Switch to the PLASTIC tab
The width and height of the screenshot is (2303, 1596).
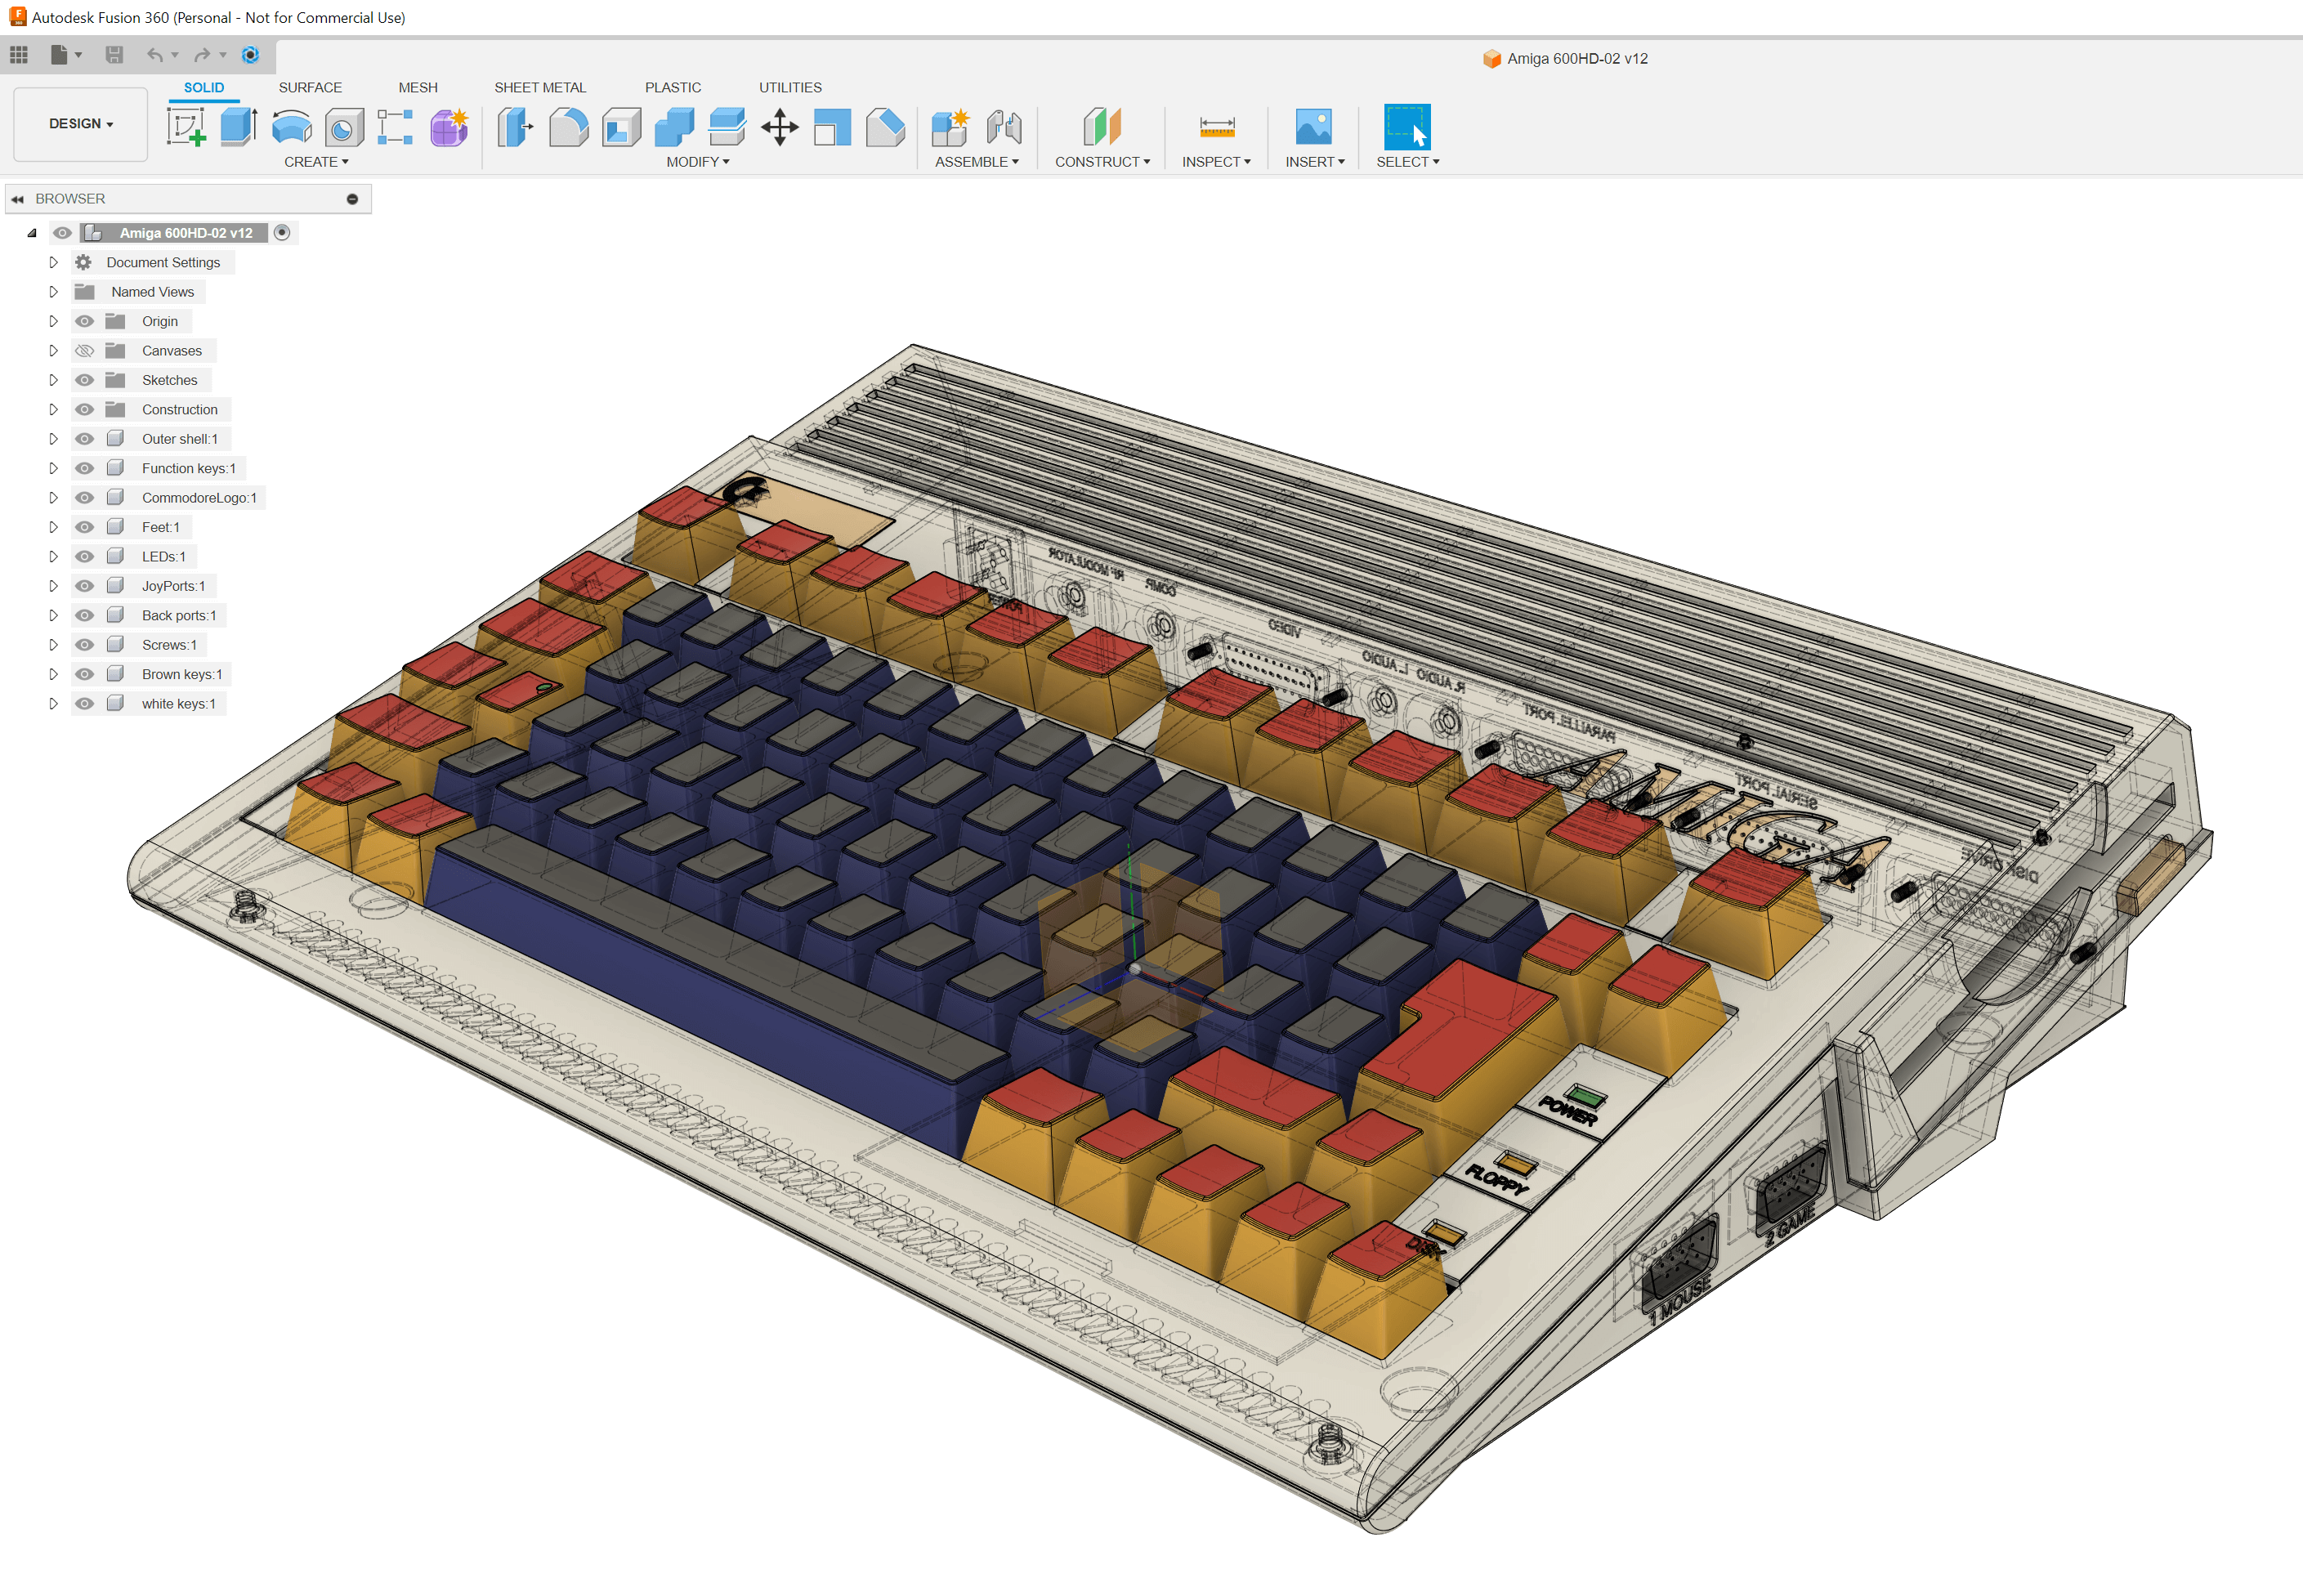point(673,88)
